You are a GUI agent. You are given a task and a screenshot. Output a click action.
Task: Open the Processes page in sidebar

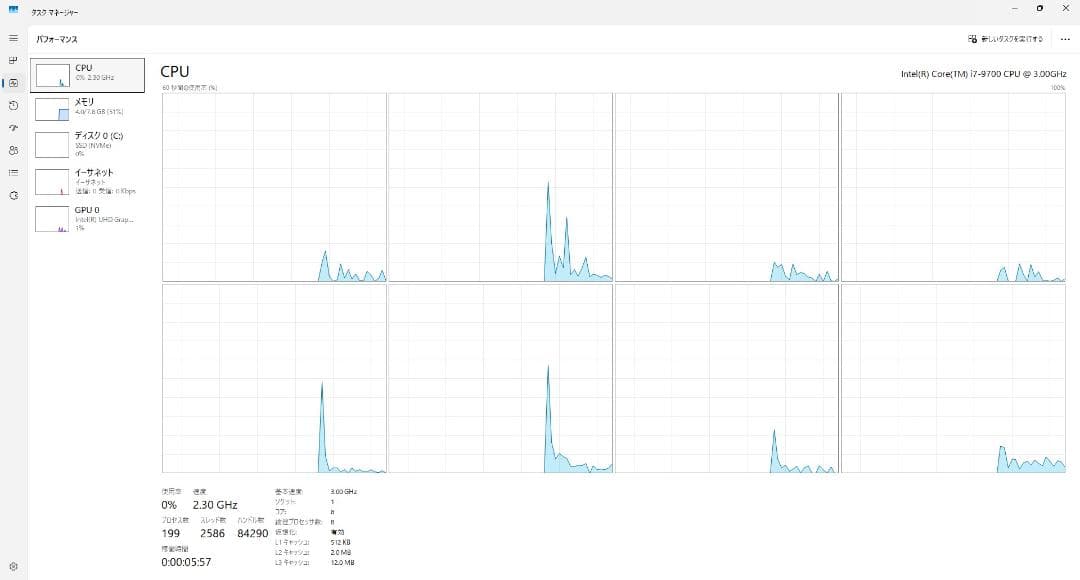(13, 60)
